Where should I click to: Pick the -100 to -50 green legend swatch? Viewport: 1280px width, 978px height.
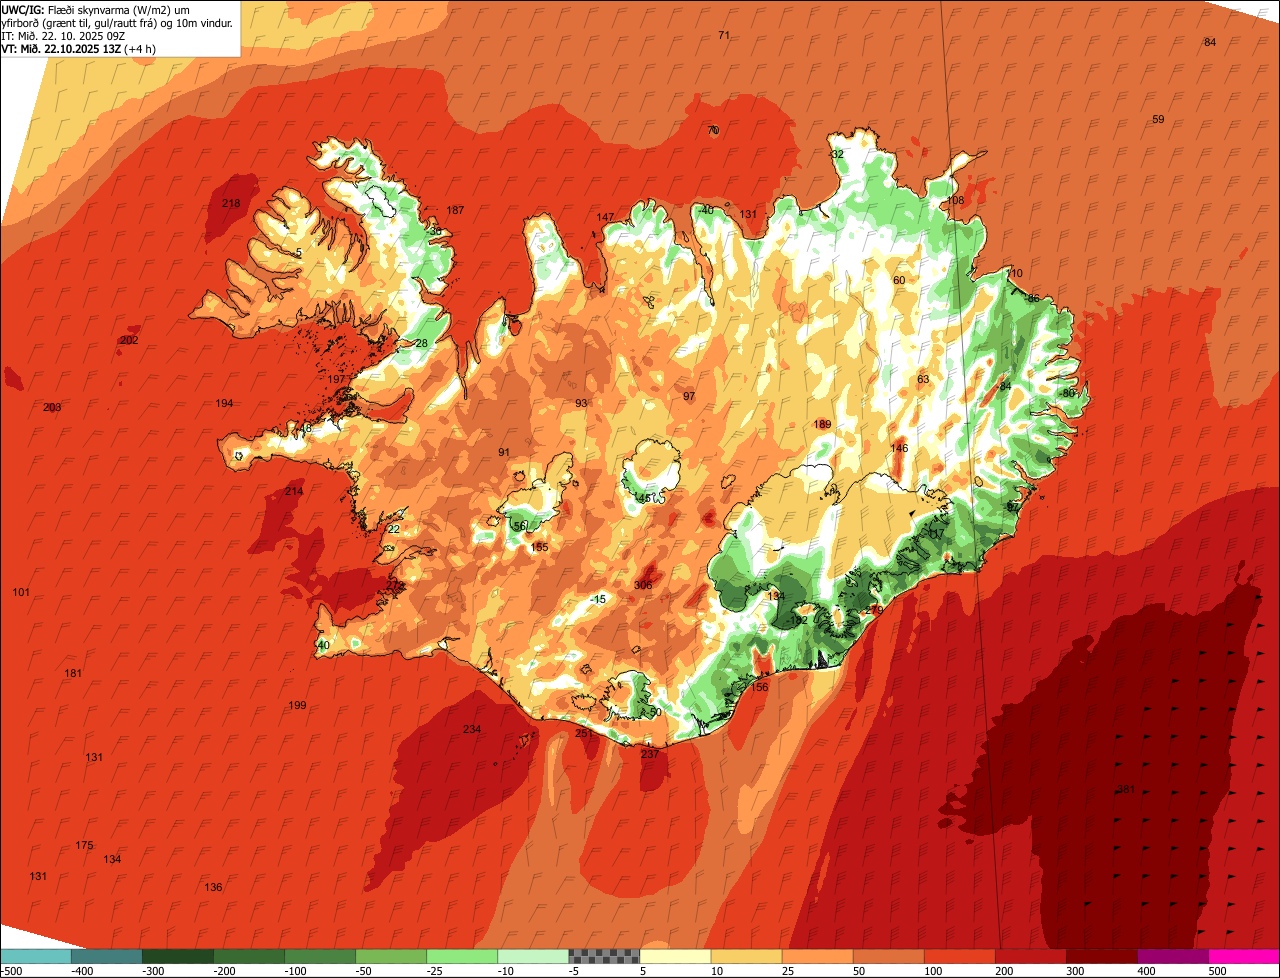tap(320, 956)
